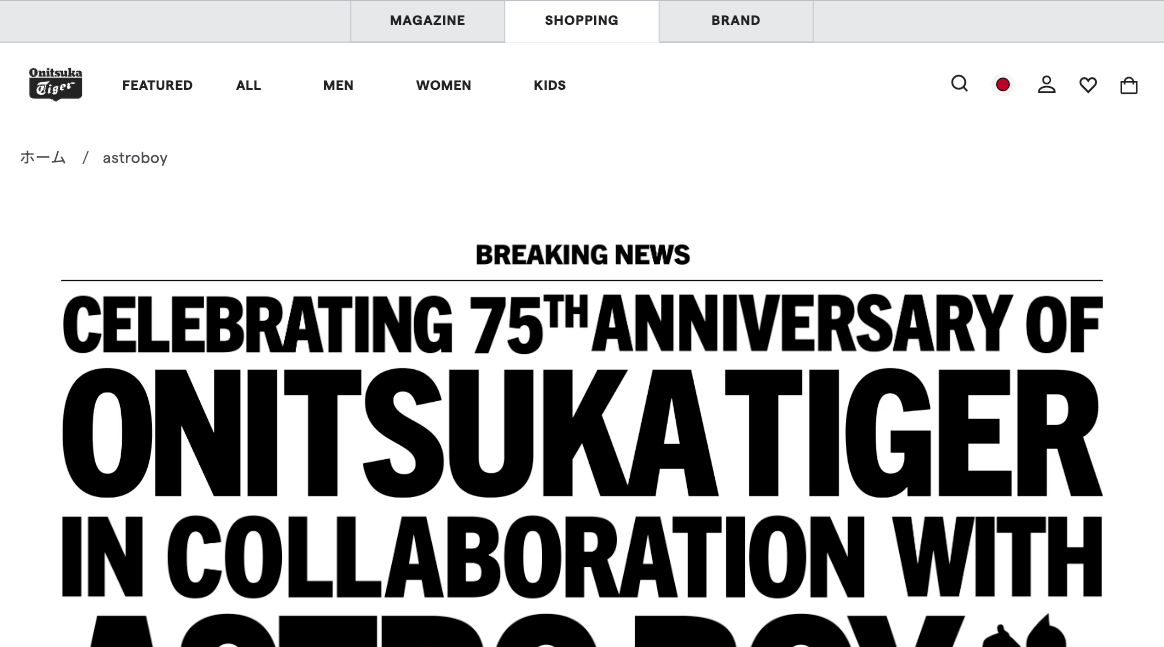
Task: Expand the FEATURED navigation menu
Action: pyautogui.click(x=157, y=85)
